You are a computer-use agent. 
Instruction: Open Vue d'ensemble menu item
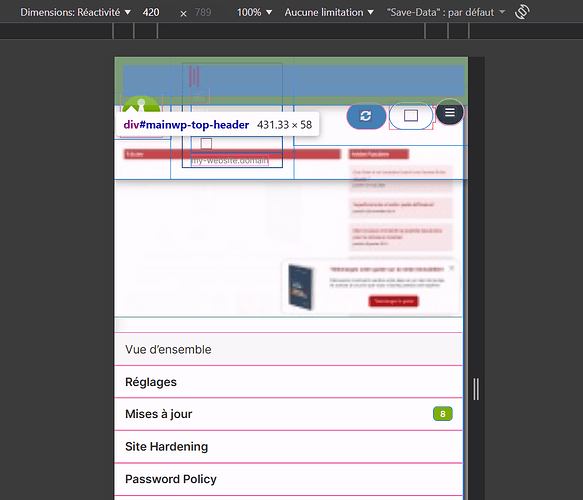coord(289,349)
